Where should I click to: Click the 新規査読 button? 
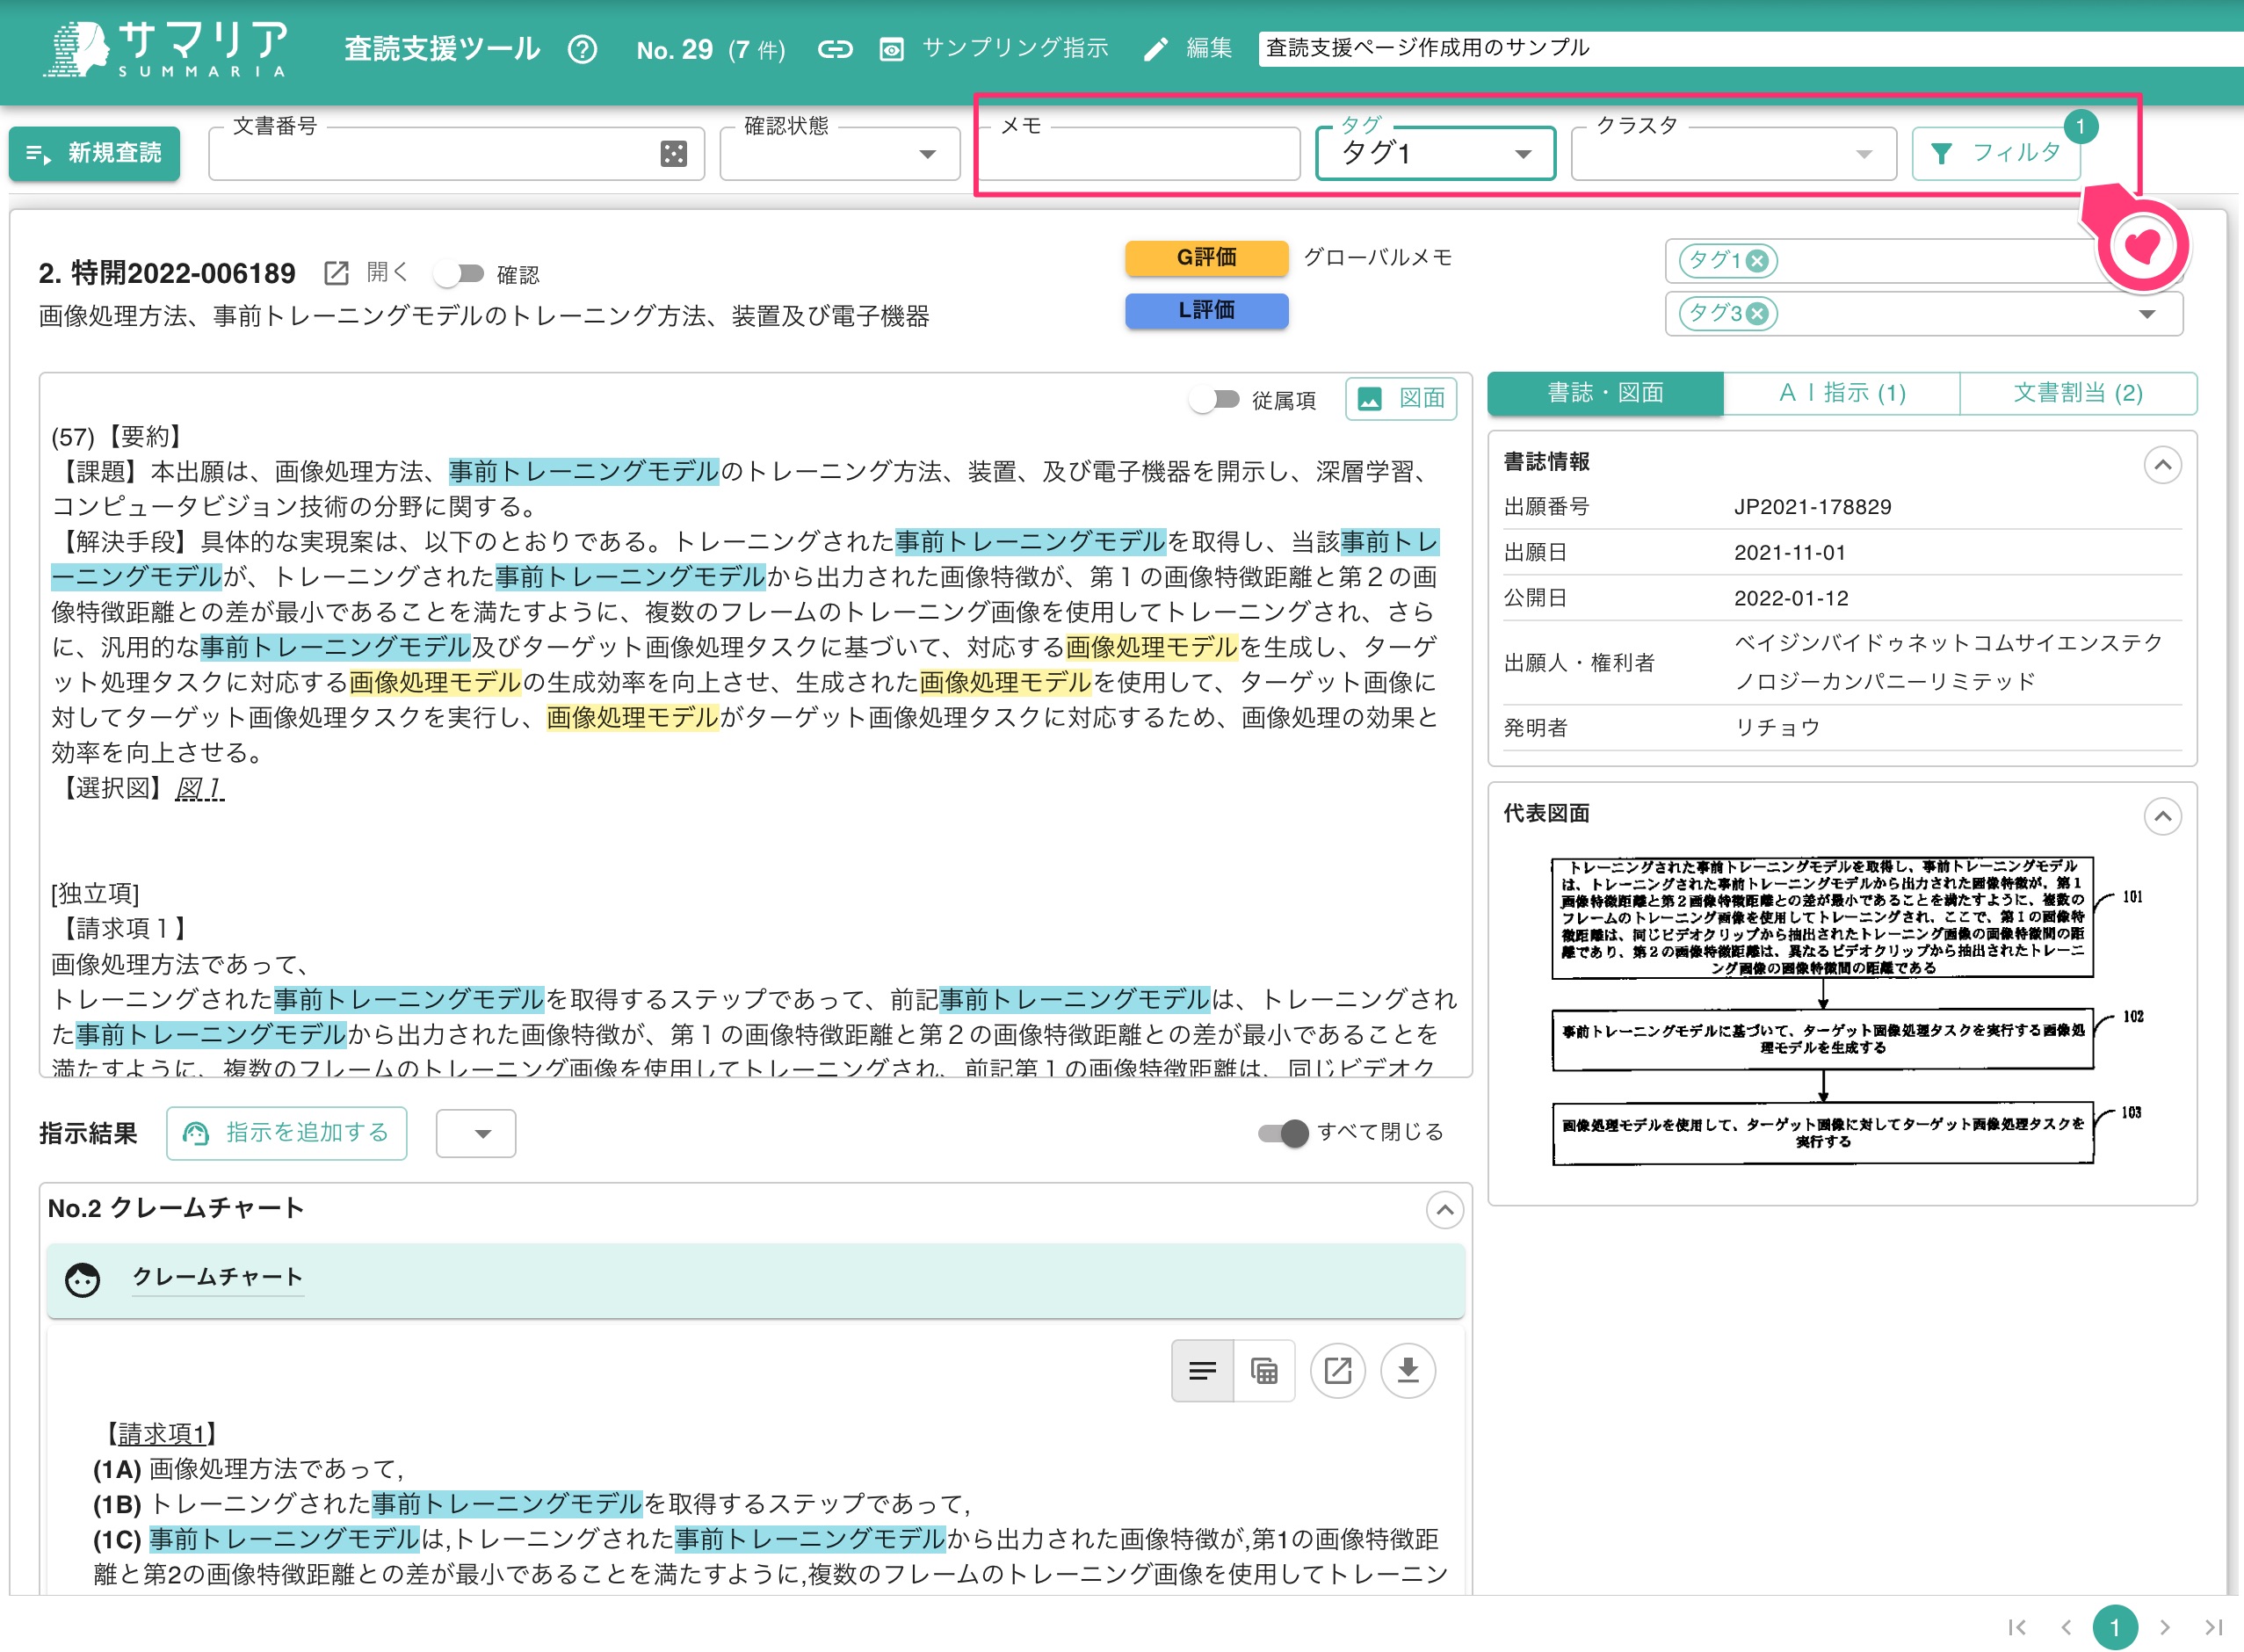click(x=95, y=153)
